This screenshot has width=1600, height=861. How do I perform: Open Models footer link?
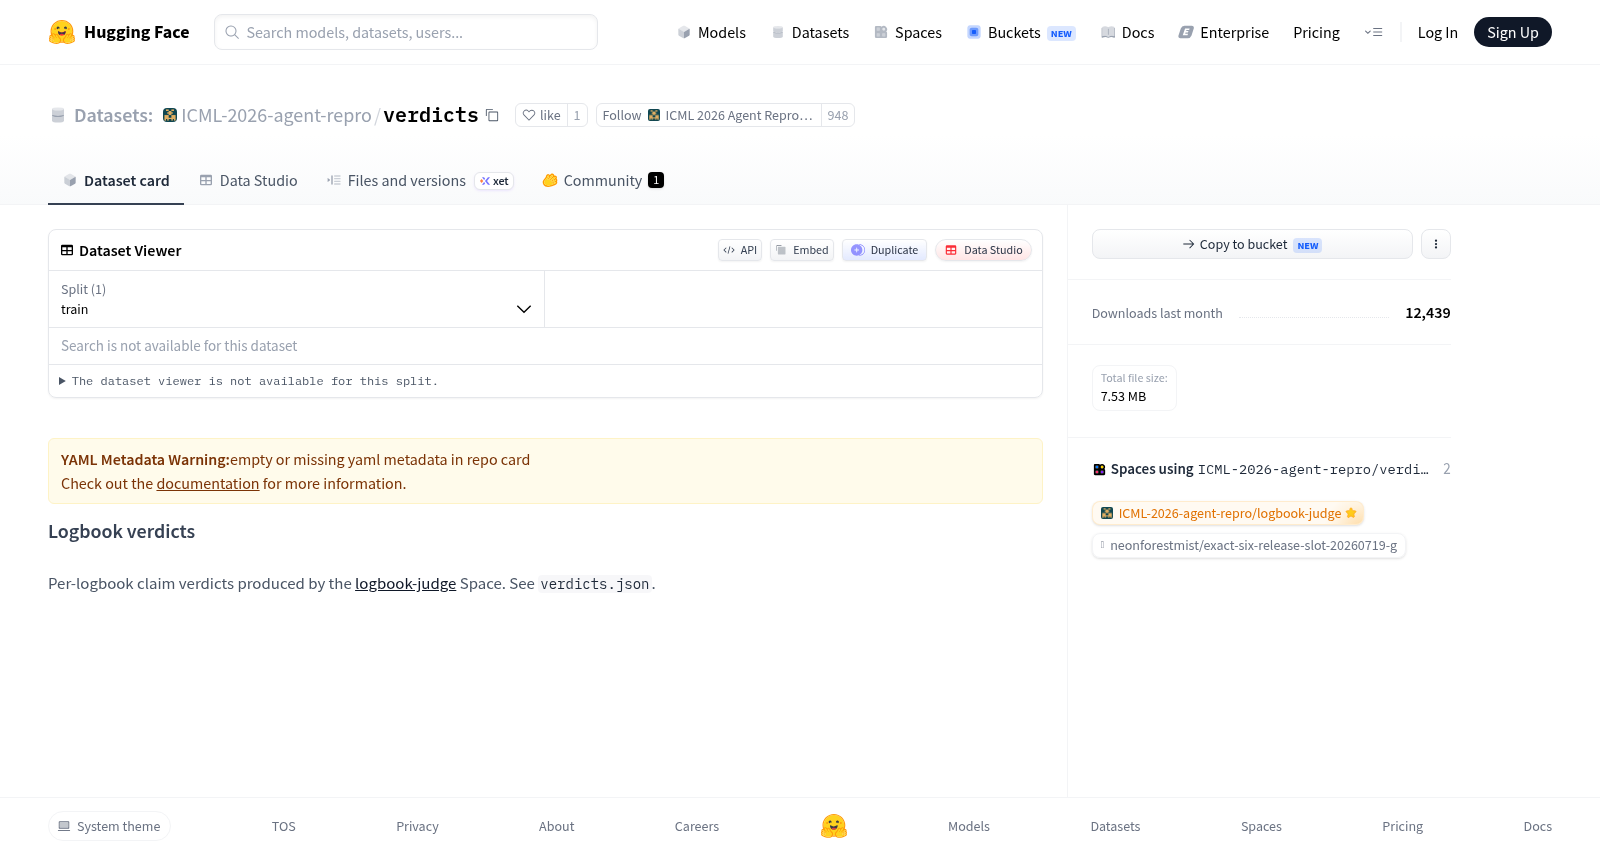coord(969,826)
